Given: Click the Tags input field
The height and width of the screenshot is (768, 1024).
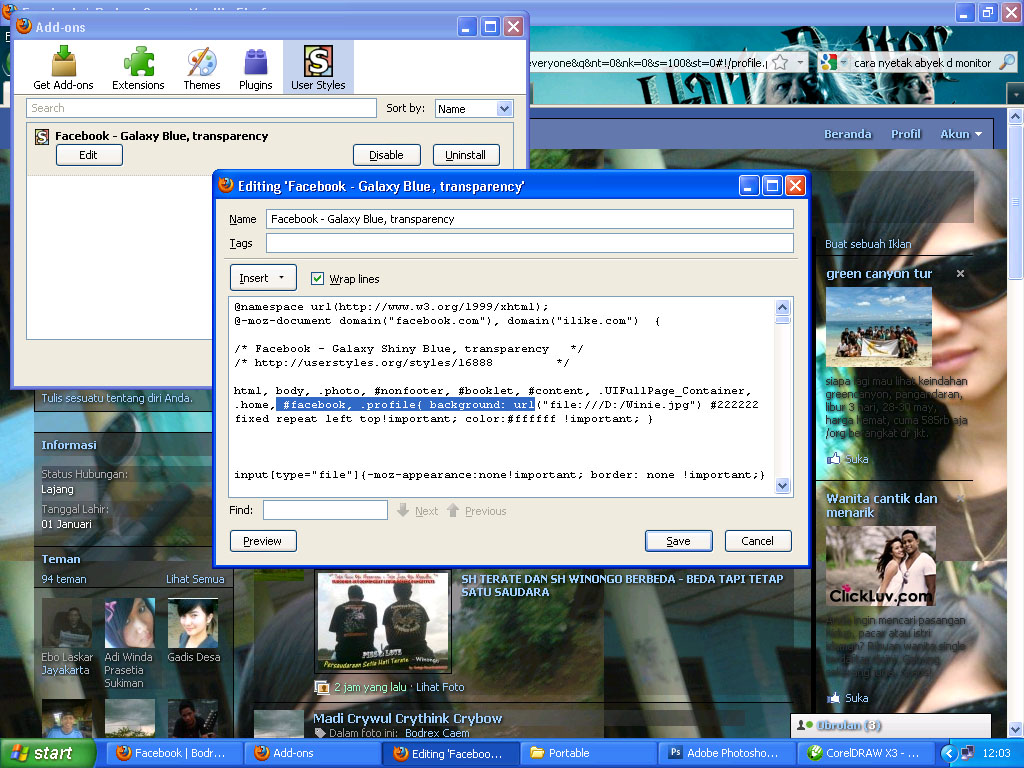Looking at the screenshot, I should pyautogui.click(x=530, y=243).
